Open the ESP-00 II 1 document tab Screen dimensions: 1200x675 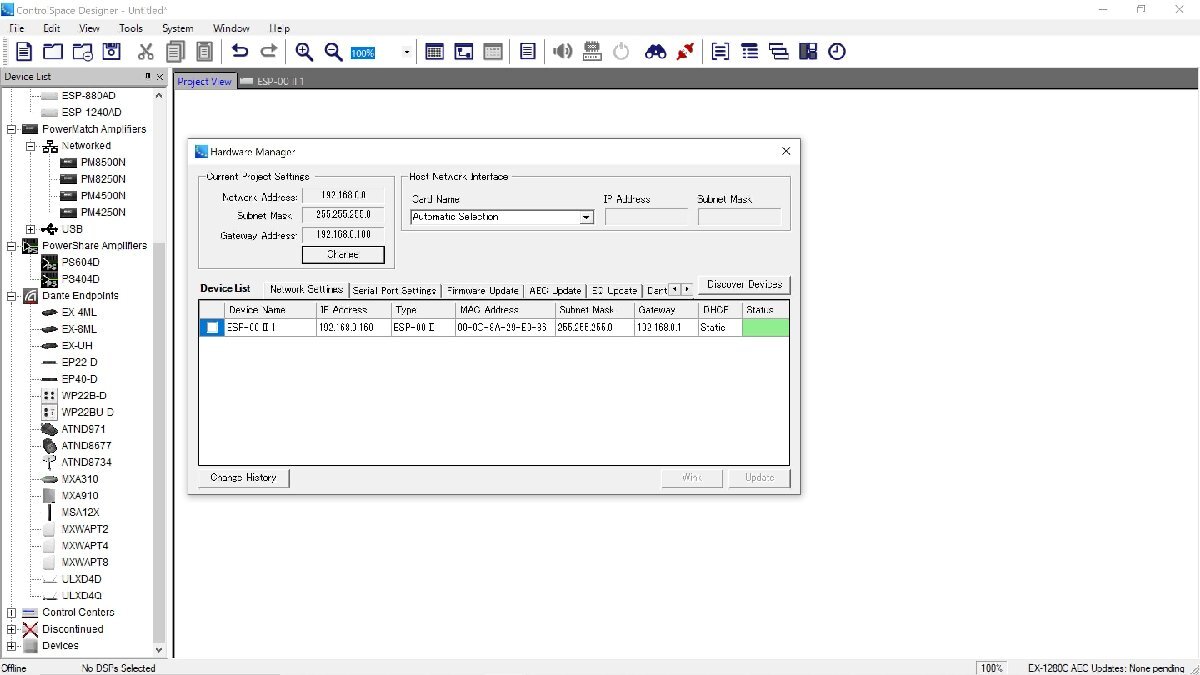click(272, 81)
